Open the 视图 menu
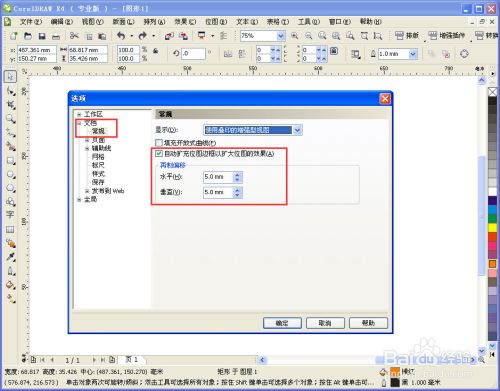Viewport: 500px width, 391px height. pyautogui.click(x=93, y=22)
